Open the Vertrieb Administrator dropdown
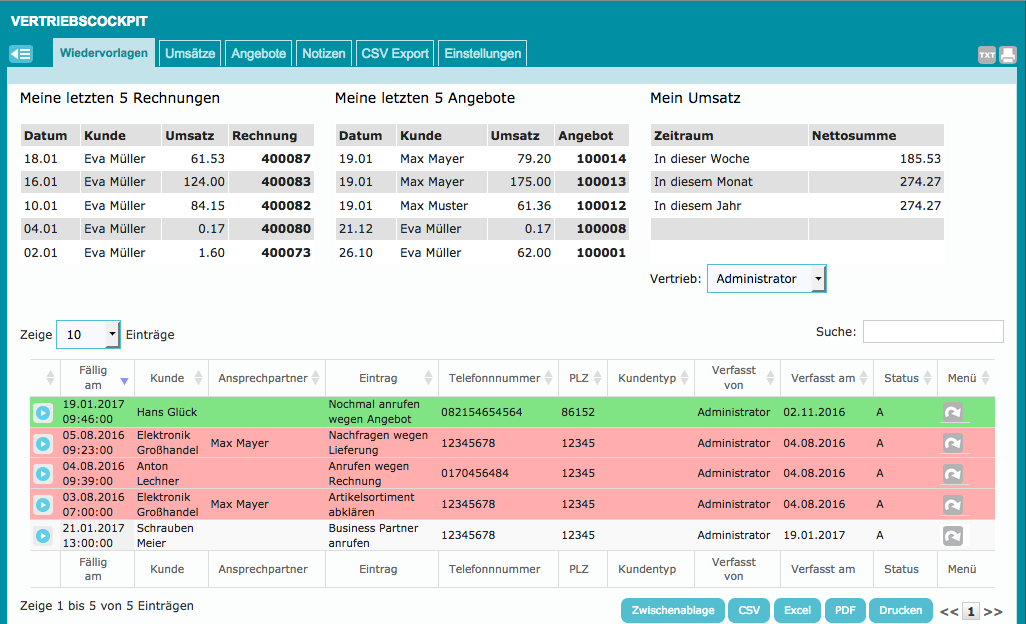Screen dimensions: 1026x624 [766, 279]
